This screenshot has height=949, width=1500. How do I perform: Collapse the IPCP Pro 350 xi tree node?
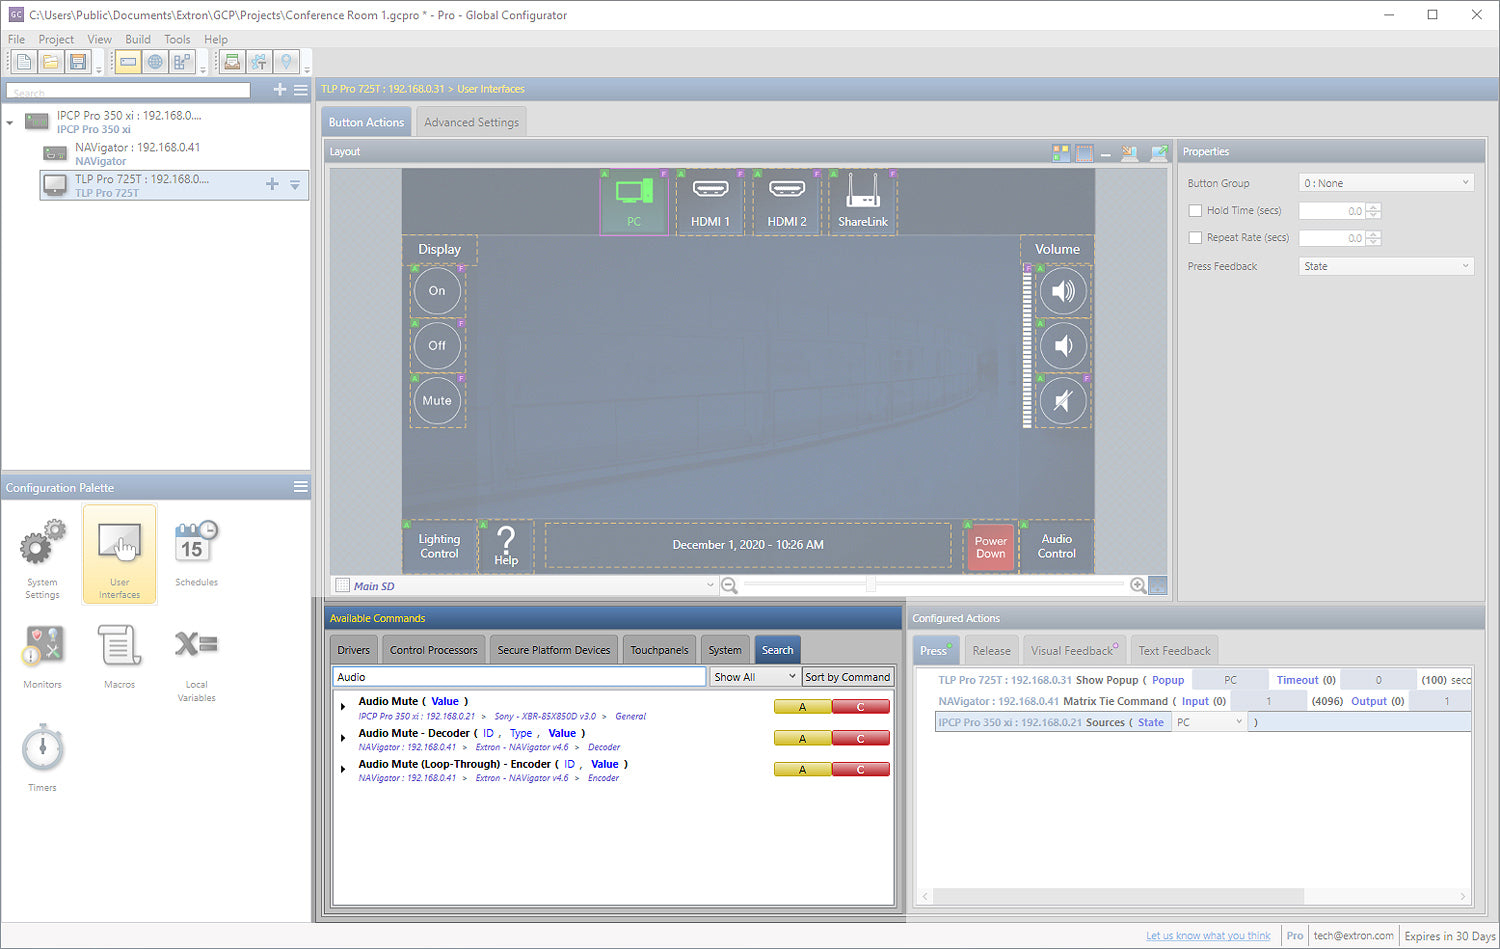click(10, 122)
